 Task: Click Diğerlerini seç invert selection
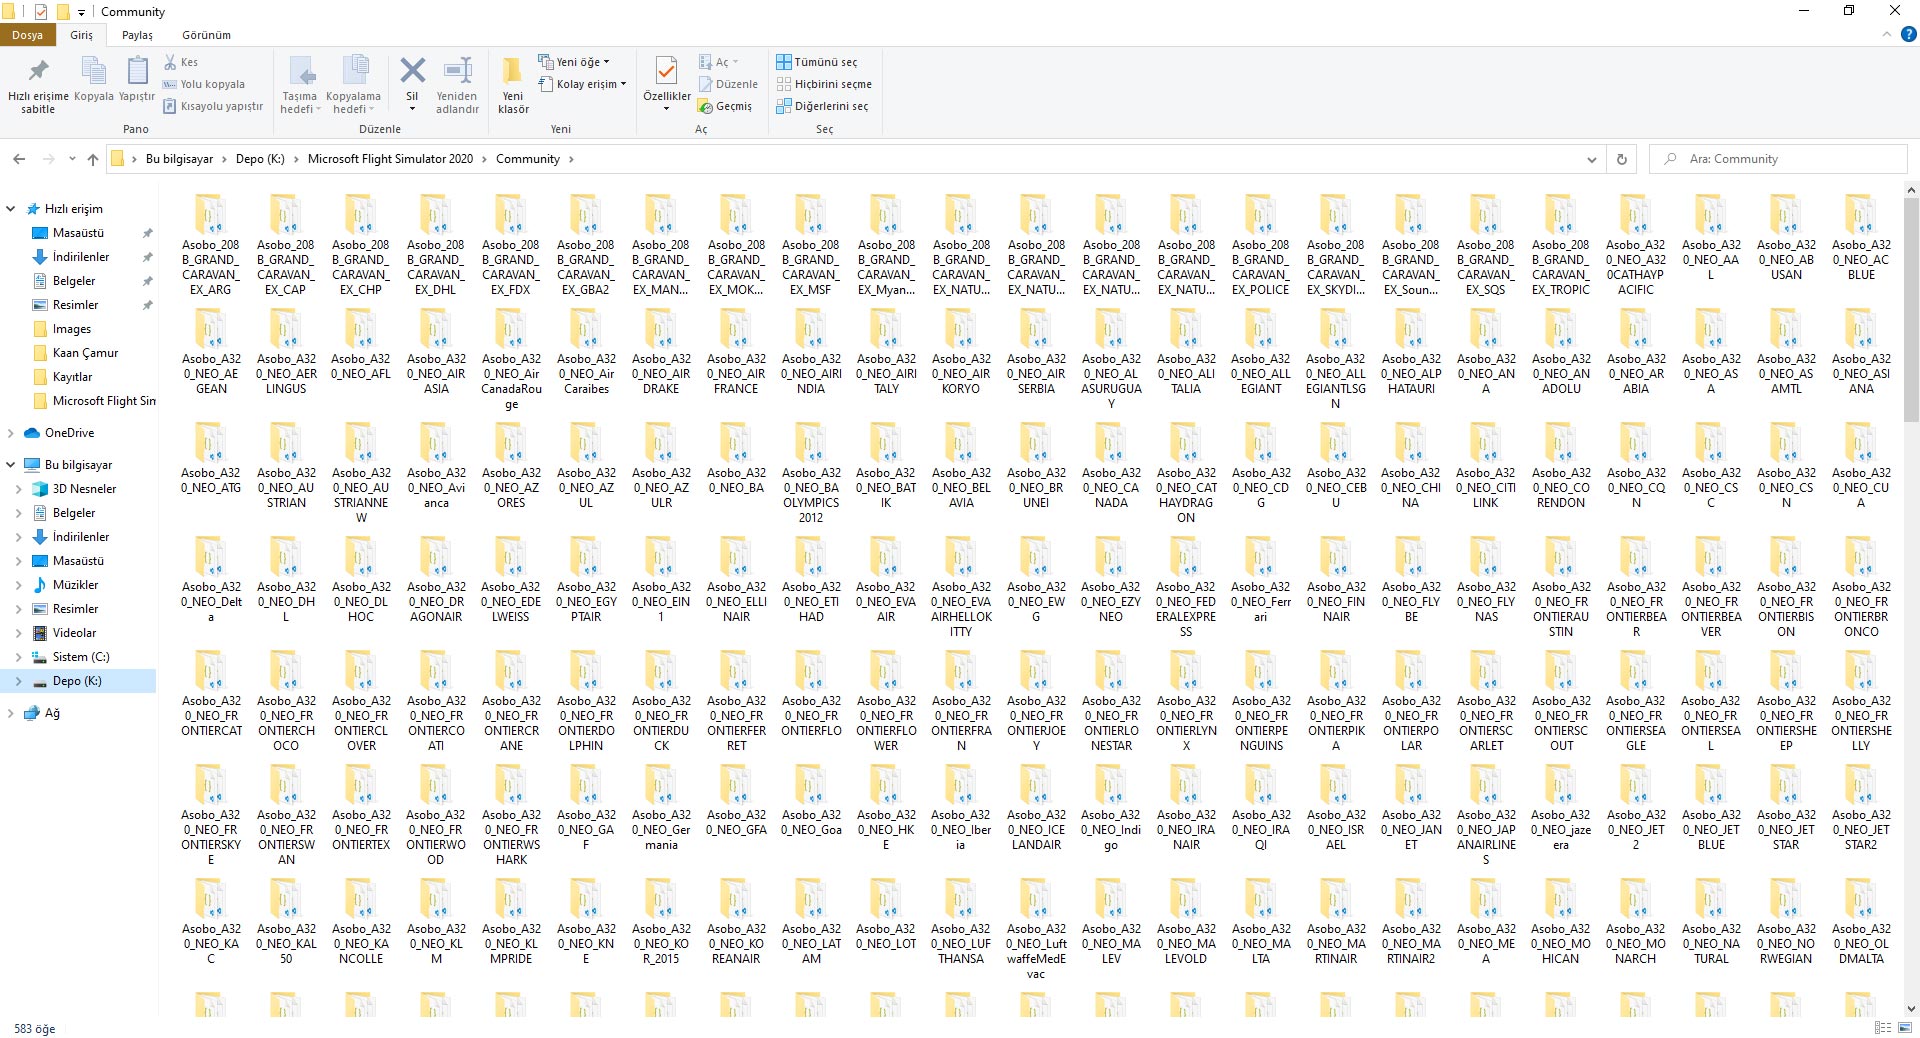pos(822,106)
